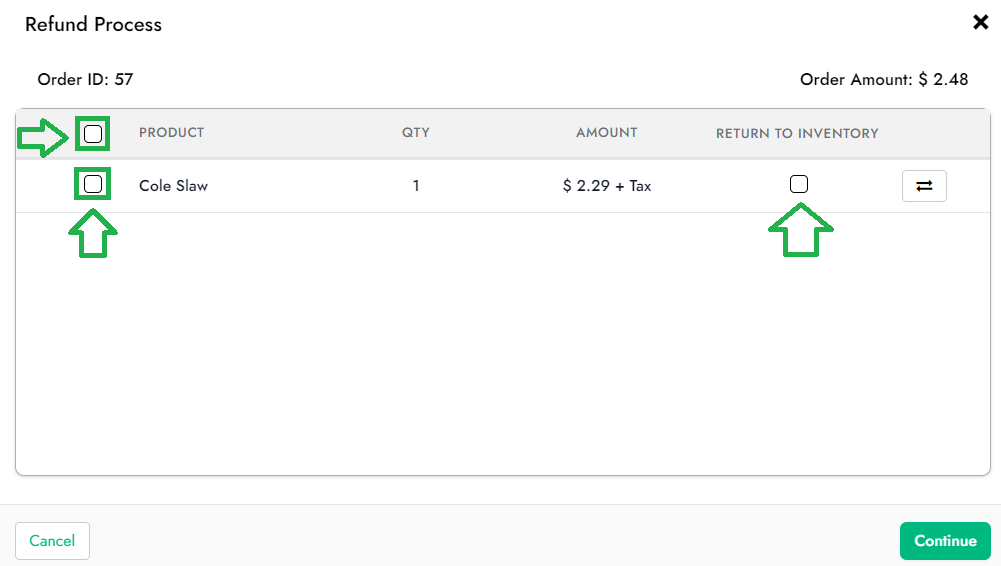Click the Order ID: 57 label
This screenshot has width=1001, height=566.
click(x=85, y=79)
